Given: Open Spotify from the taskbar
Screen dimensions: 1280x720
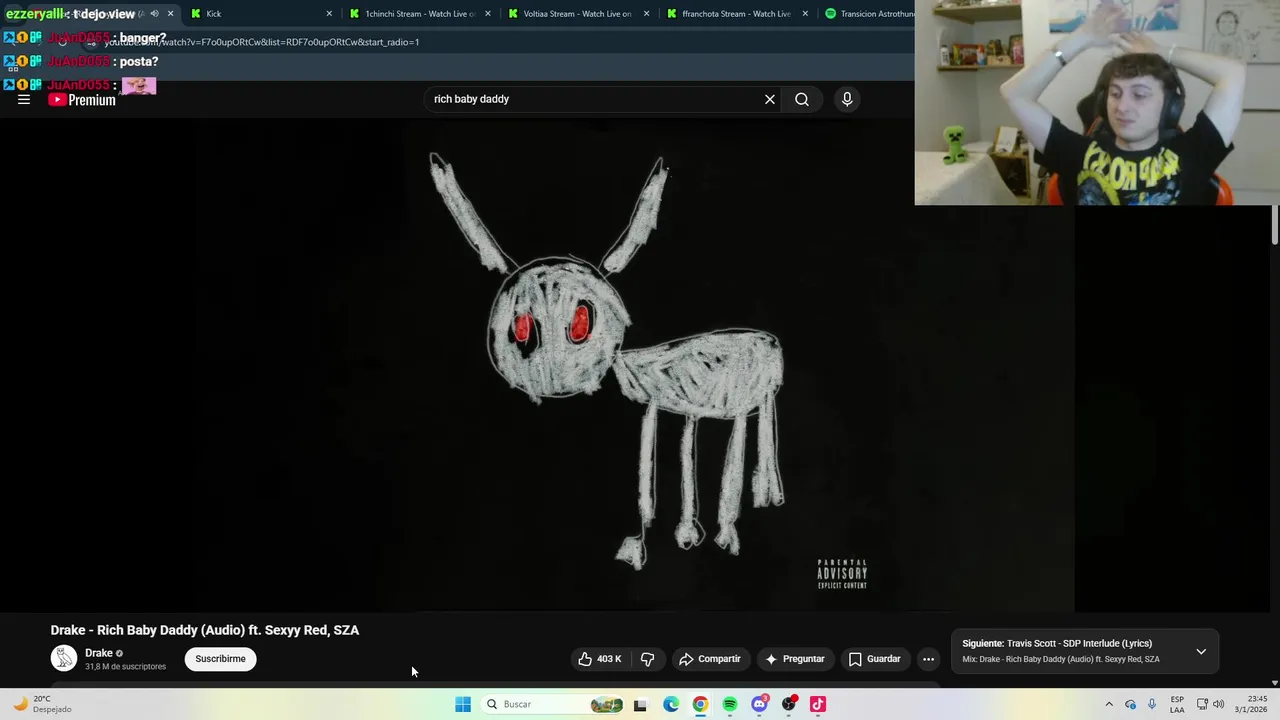Looking at the screenshot, I should coord(730,704).
